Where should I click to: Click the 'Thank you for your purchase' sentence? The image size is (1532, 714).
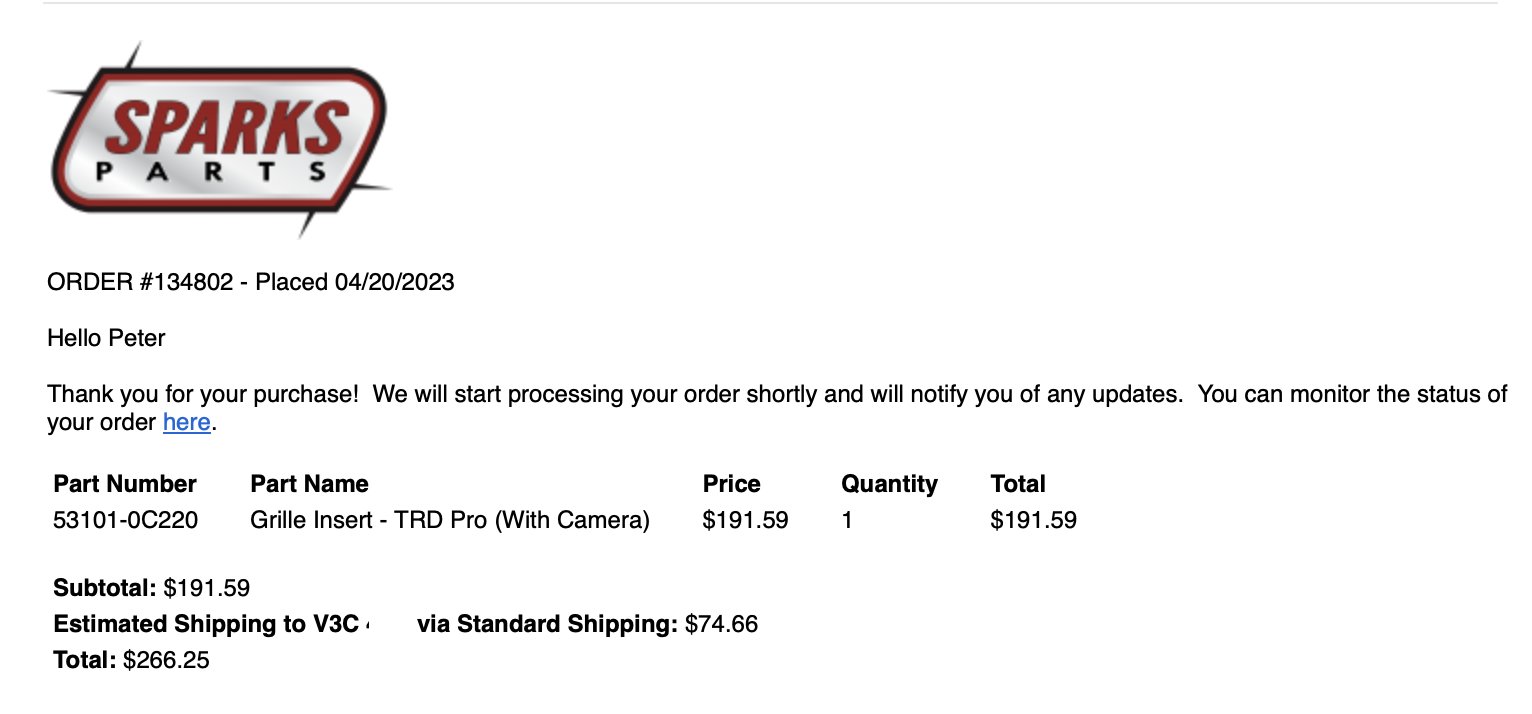point(203,394)
